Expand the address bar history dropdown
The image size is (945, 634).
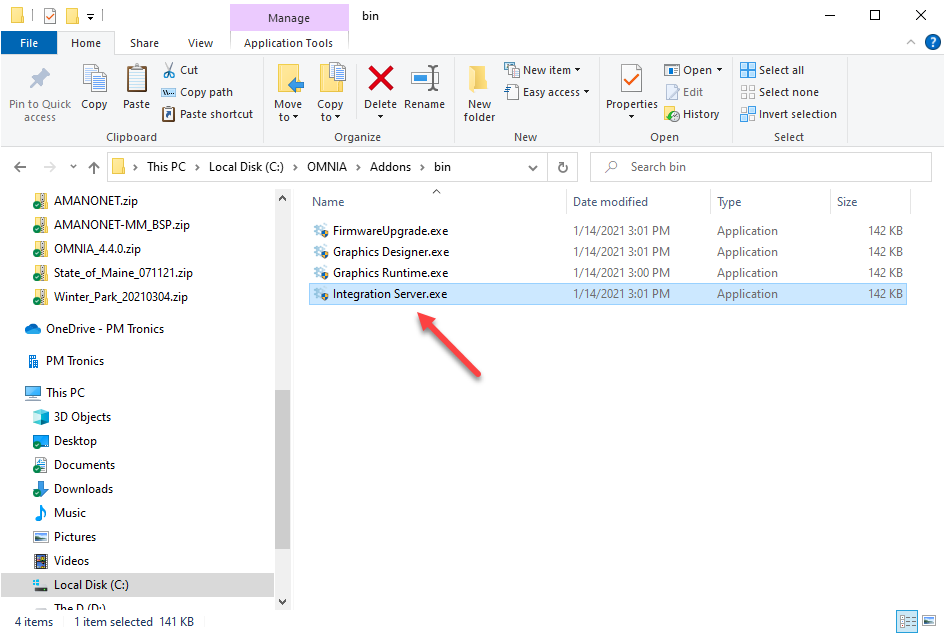(533, 168)
